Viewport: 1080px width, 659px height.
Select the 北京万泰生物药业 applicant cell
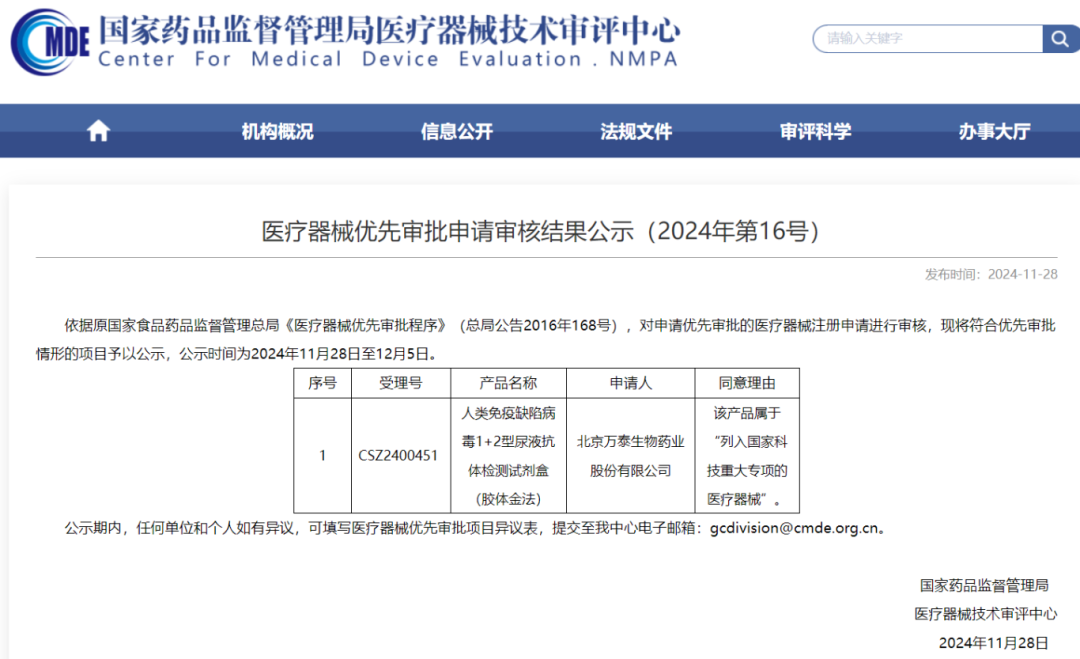pos(630,455)
